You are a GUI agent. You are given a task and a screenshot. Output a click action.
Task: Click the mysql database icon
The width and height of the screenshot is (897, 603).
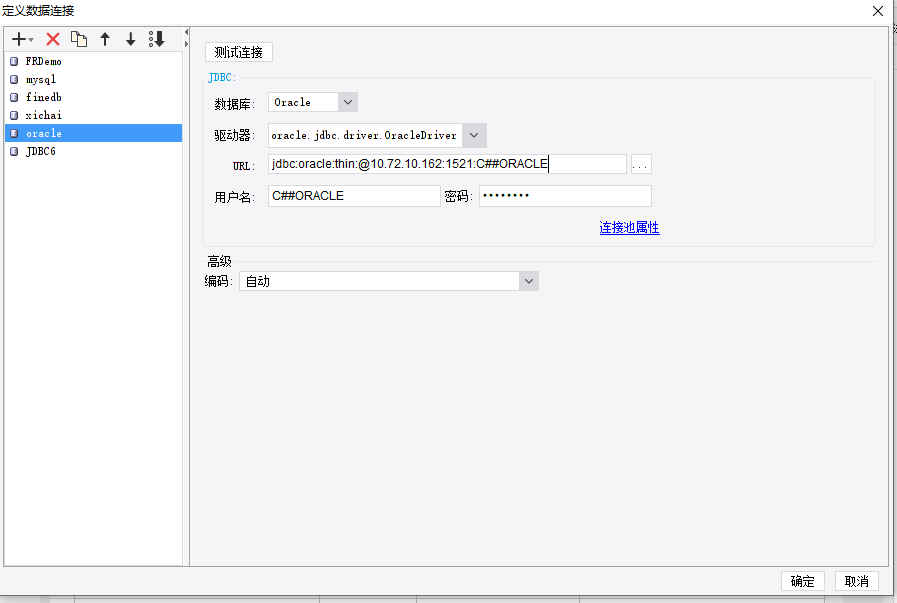tap(14, 79)
